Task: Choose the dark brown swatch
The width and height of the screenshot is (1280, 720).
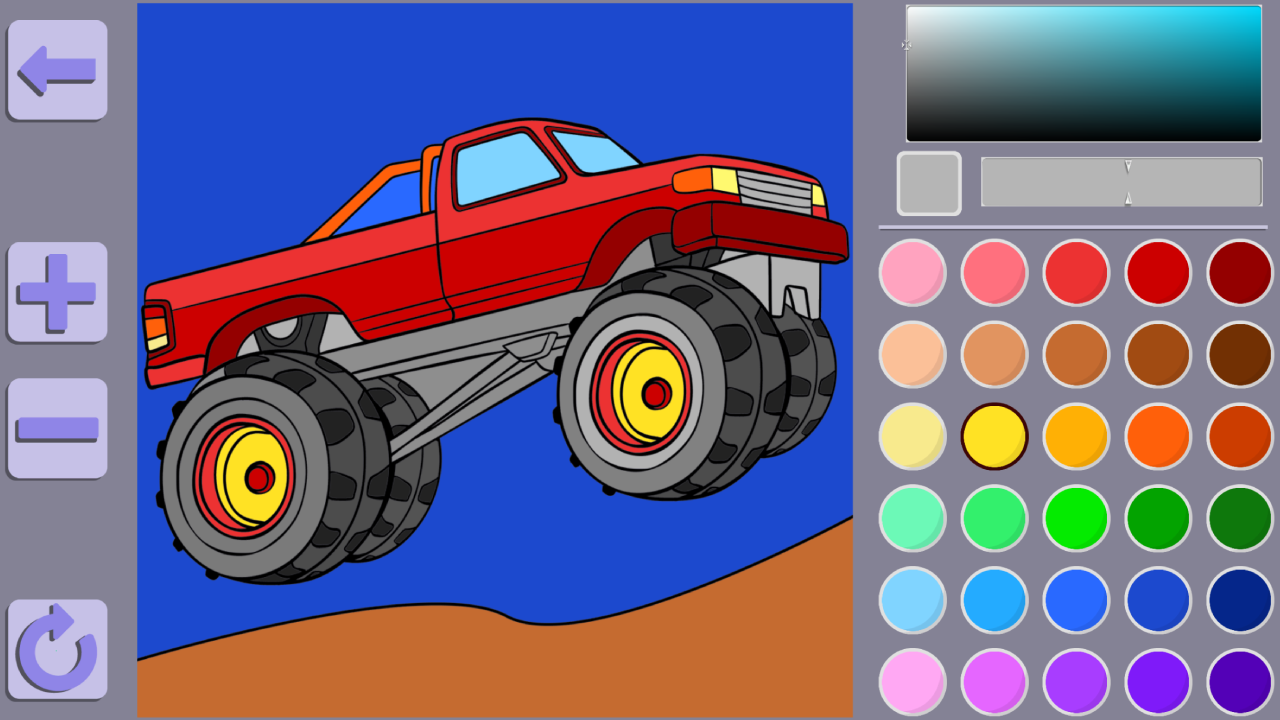Action: tap(1240, 354)
